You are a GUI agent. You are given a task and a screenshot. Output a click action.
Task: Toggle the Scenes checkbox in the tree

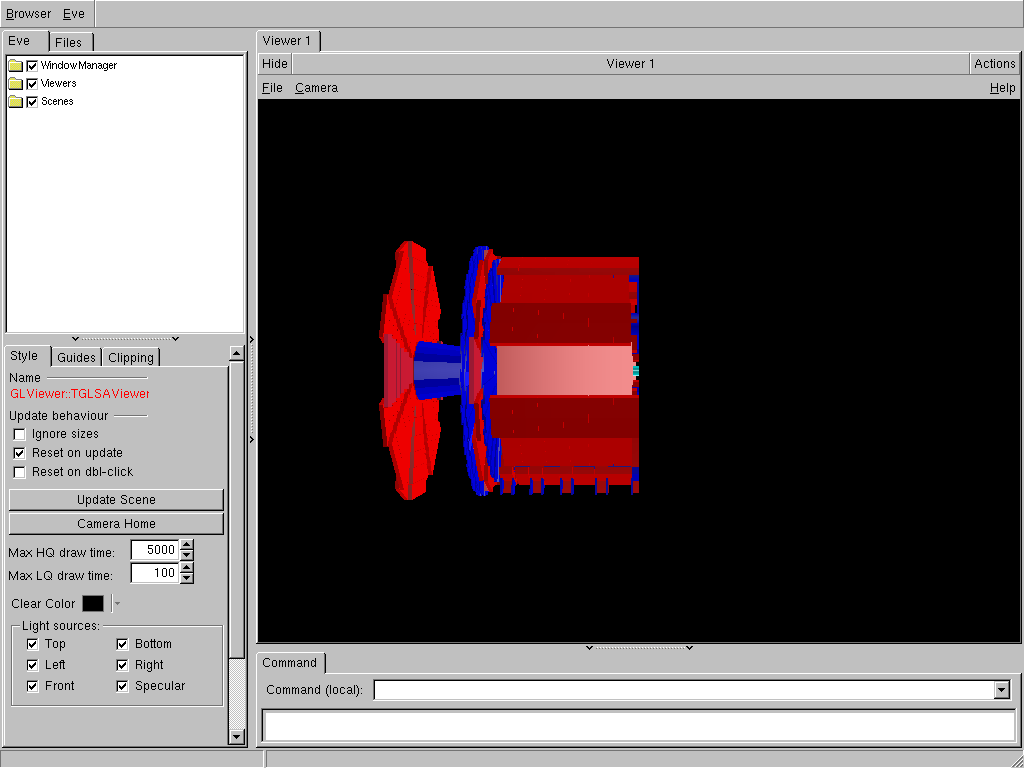32,102
